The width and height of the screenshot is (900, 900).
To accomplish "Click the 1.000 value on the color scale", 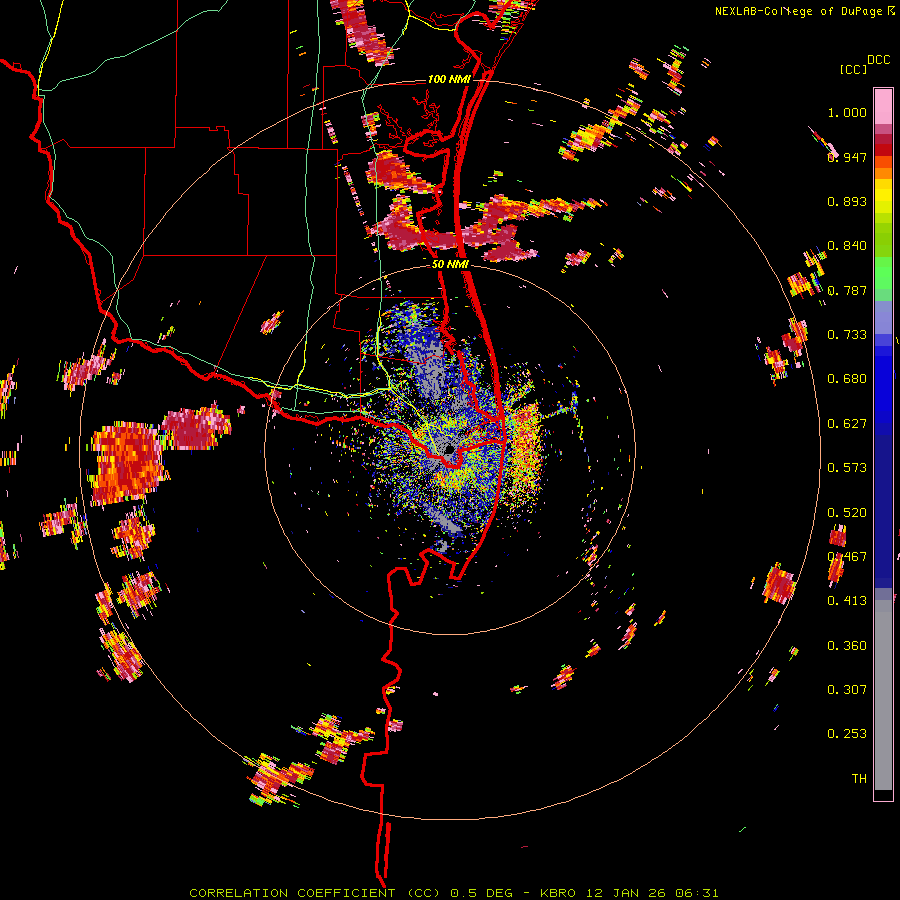I will click(x=847, y=112).
